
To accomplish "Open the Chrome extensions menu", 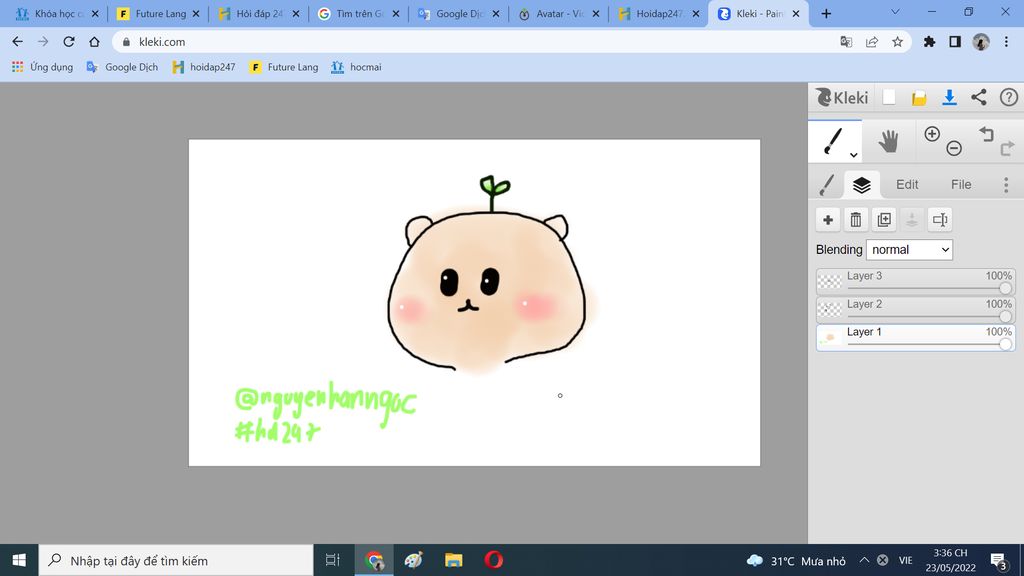I will point(929,42).
